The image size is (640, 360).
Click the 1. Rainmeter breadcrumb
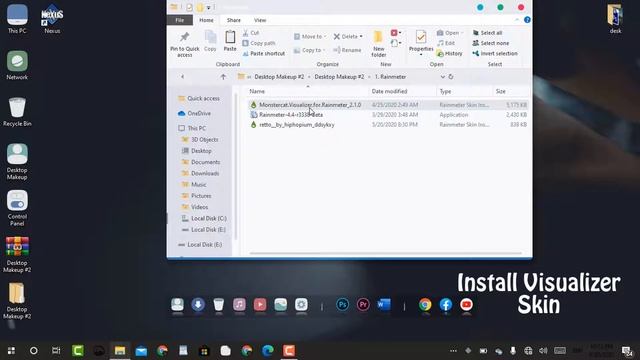click(x=390, y=77)
